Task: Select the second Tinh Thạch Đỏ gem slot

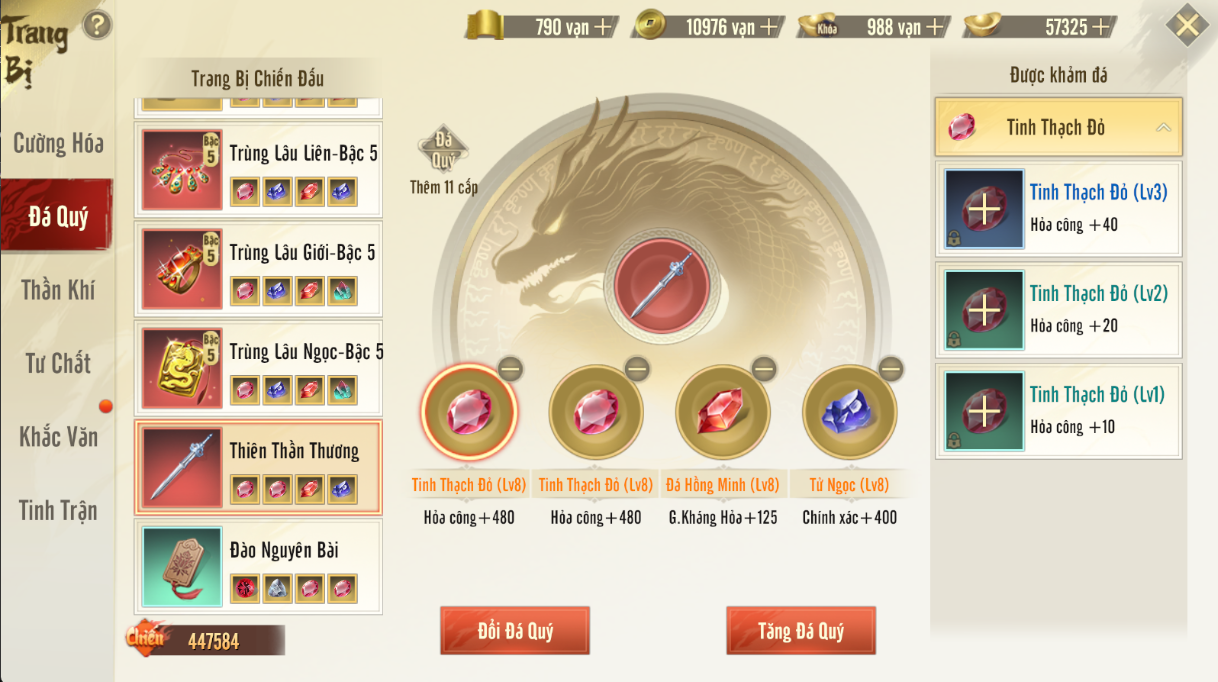Action: [x=596, y=412]
